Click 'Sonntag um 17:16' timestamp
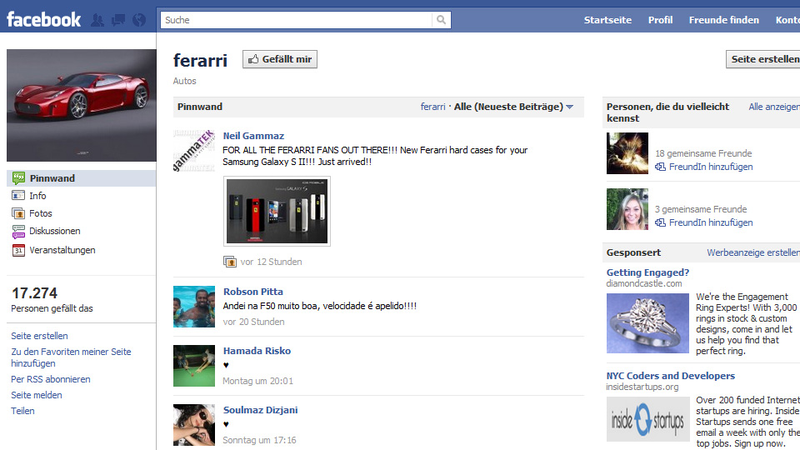800x450 pixels. pos(259,440)
